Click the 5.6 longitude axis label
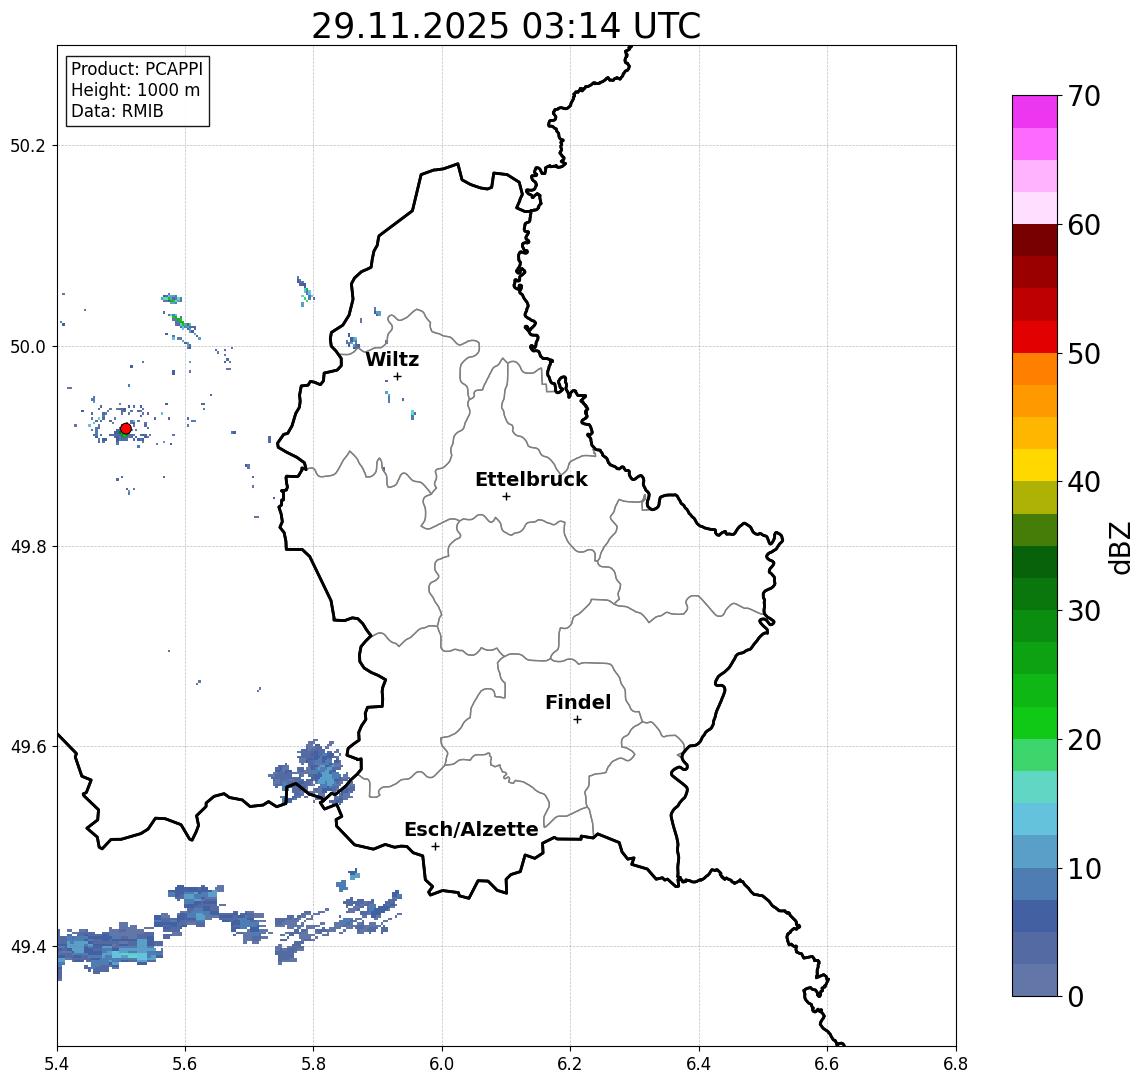The image size is (1145, 1084). pyautogui.click(x=185, y=1064)
